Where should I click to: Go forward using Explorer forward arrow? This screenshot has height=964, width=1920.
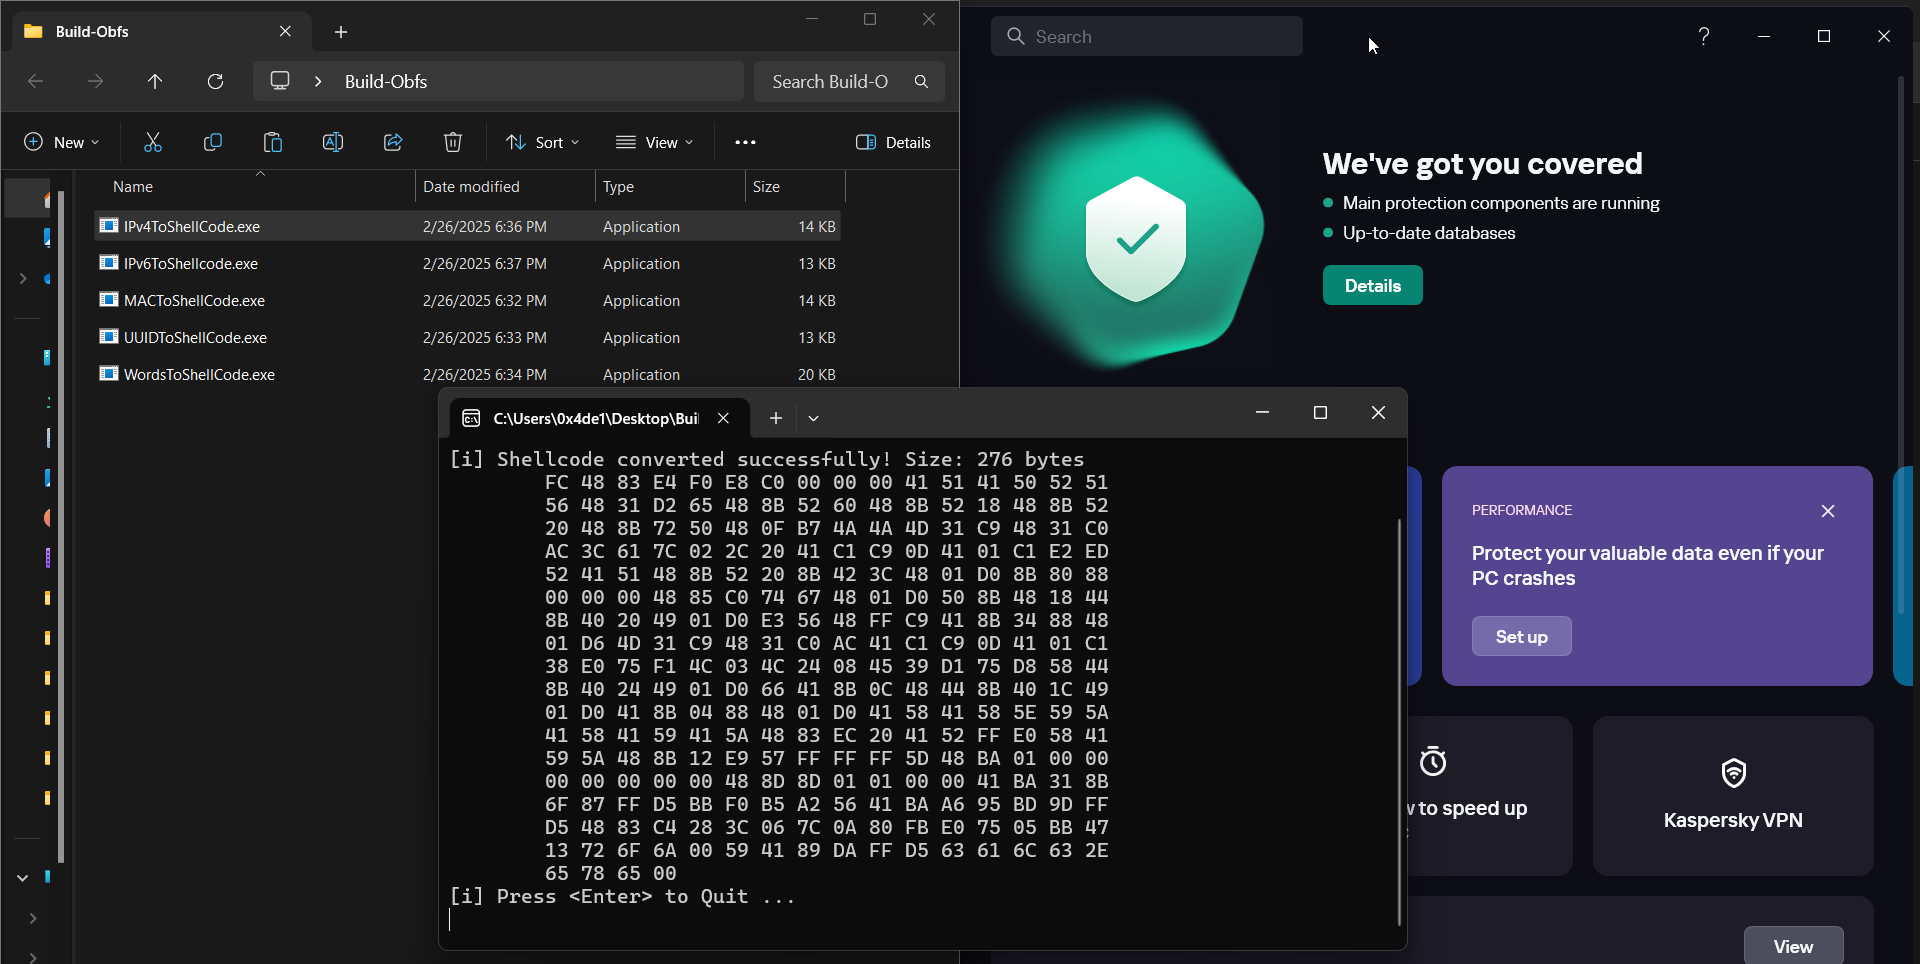[x=95, y=81]
